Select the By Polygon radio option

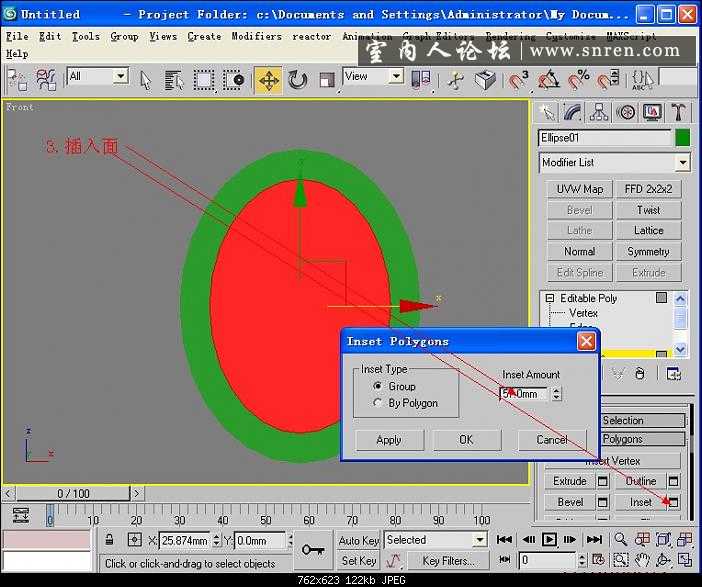378,403
